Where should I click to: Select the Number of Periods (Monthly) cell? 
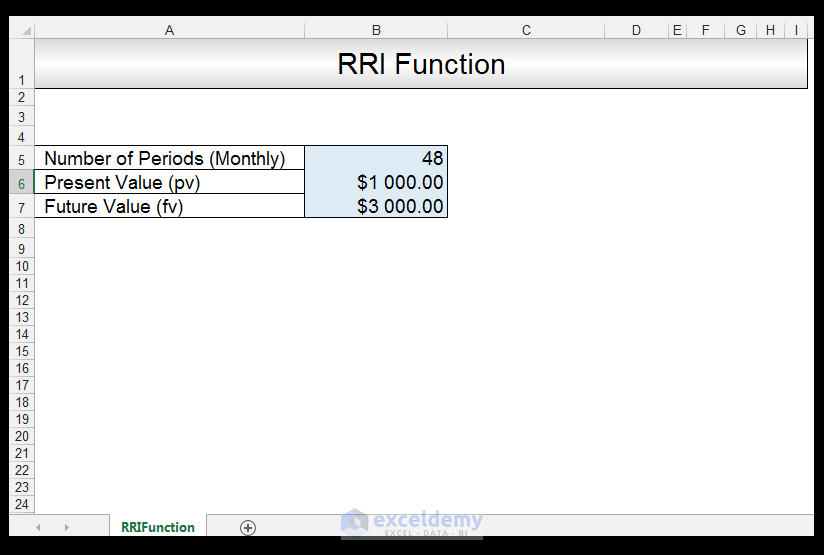tap(169, 158)
